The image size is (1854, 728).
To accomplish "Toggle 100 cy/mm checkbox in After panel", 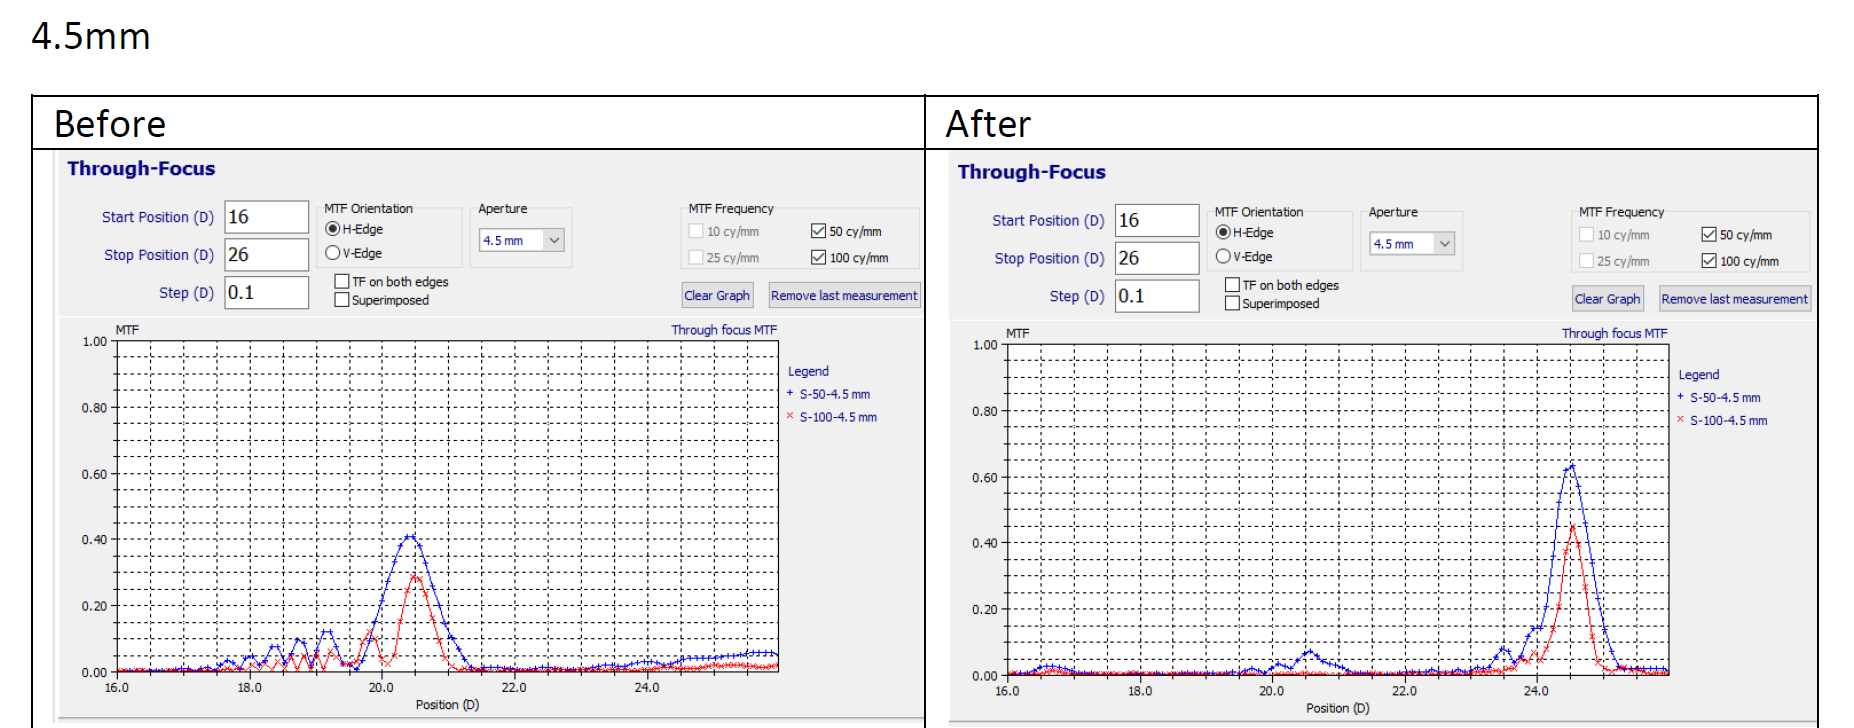I will pos(1709,261).
